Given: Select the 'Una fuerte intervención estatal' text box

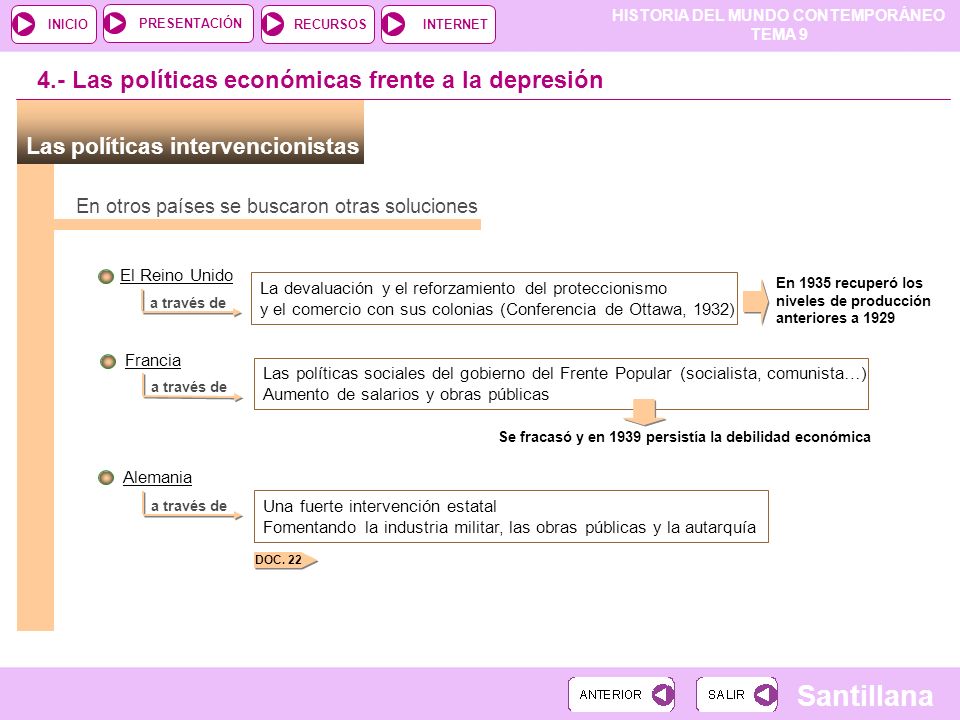Looking at the screenshot, I should (x=511, y=517).
